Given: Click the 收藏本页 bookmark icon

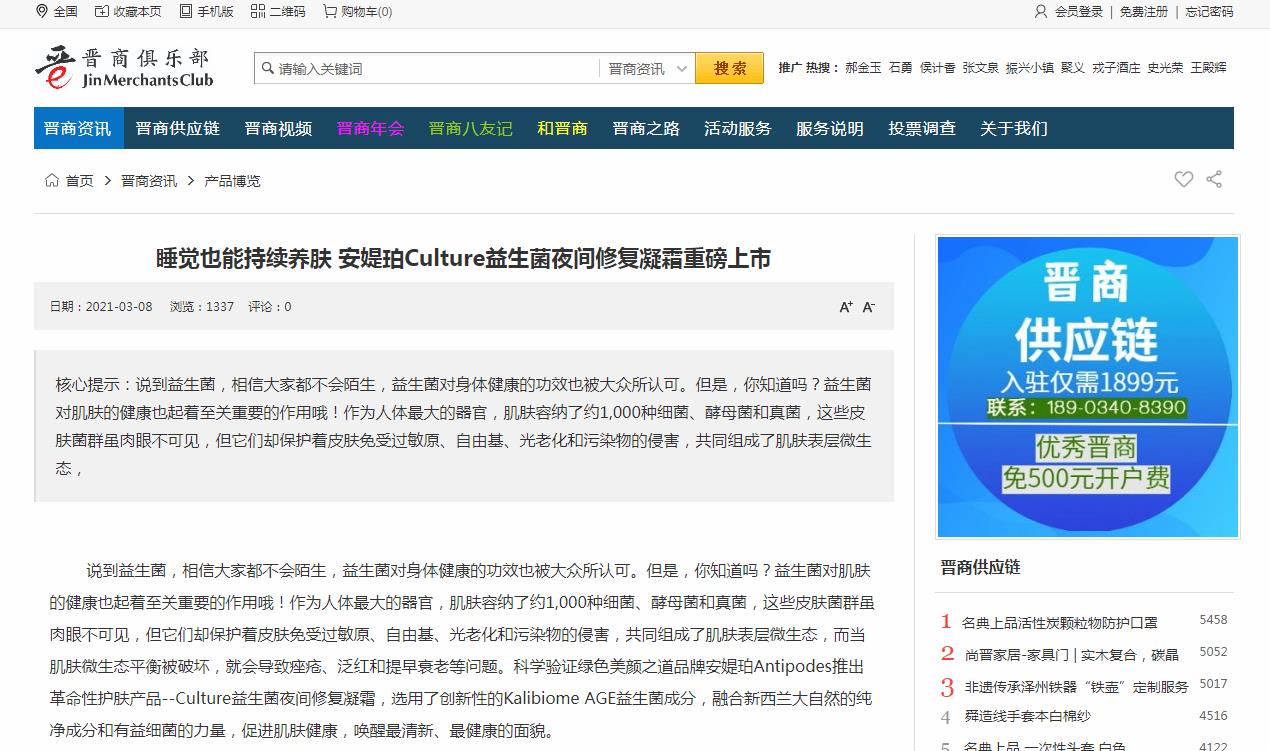Looking at the screenshot, I should coord(102,11).
